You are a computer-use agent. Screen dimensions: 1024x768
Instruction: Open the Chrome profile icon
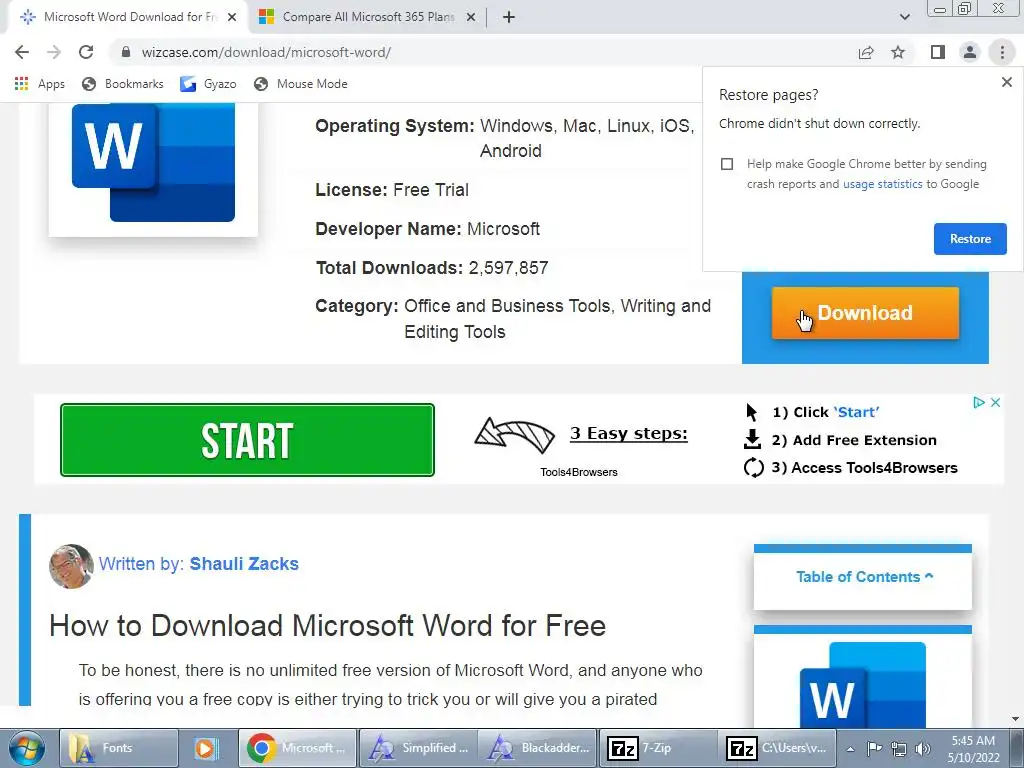coord(970,52)
